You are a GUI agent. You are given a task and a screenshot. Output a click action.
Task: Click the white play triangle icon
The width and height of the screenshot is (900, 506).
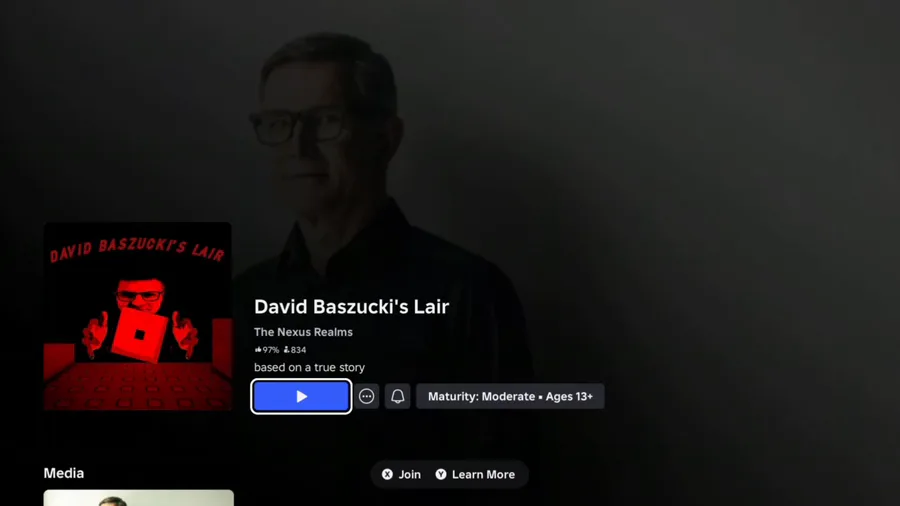[301, 396]
